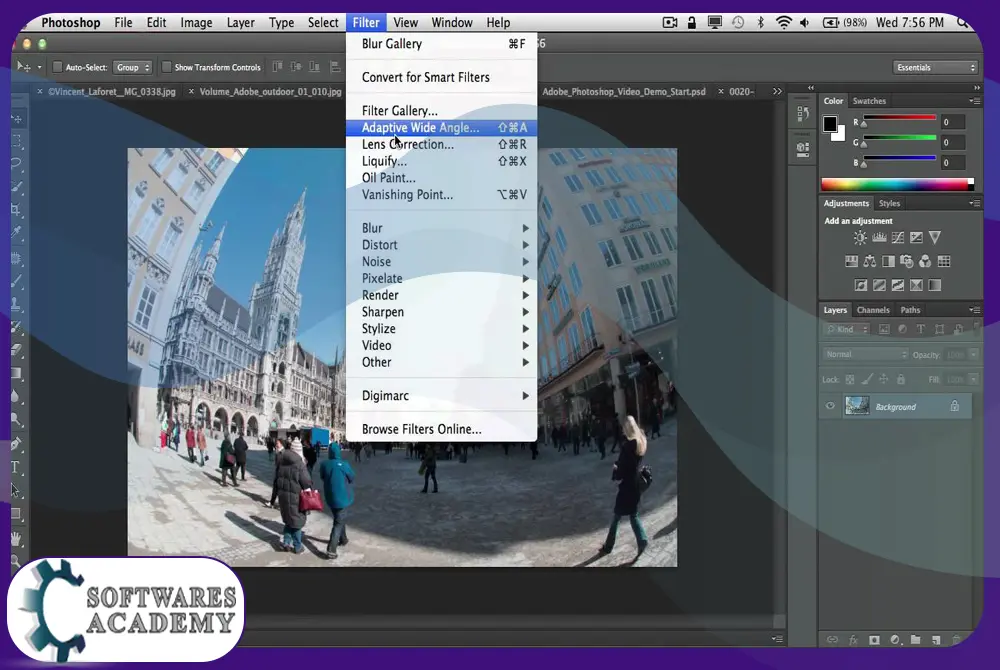This screenshot has width=1000, height=670.
Task: Click the R value input field
Action: [953, 122]
